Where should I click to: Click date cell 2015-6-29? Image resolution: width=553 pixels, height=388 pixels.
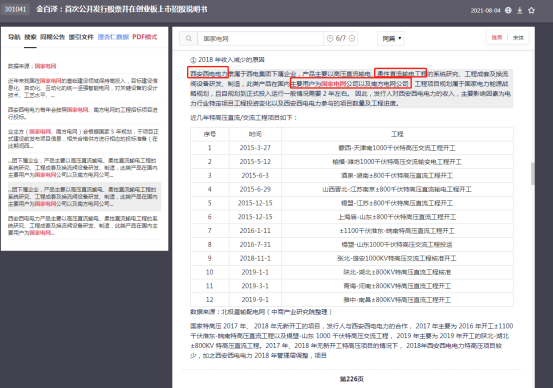coord(255,189)
